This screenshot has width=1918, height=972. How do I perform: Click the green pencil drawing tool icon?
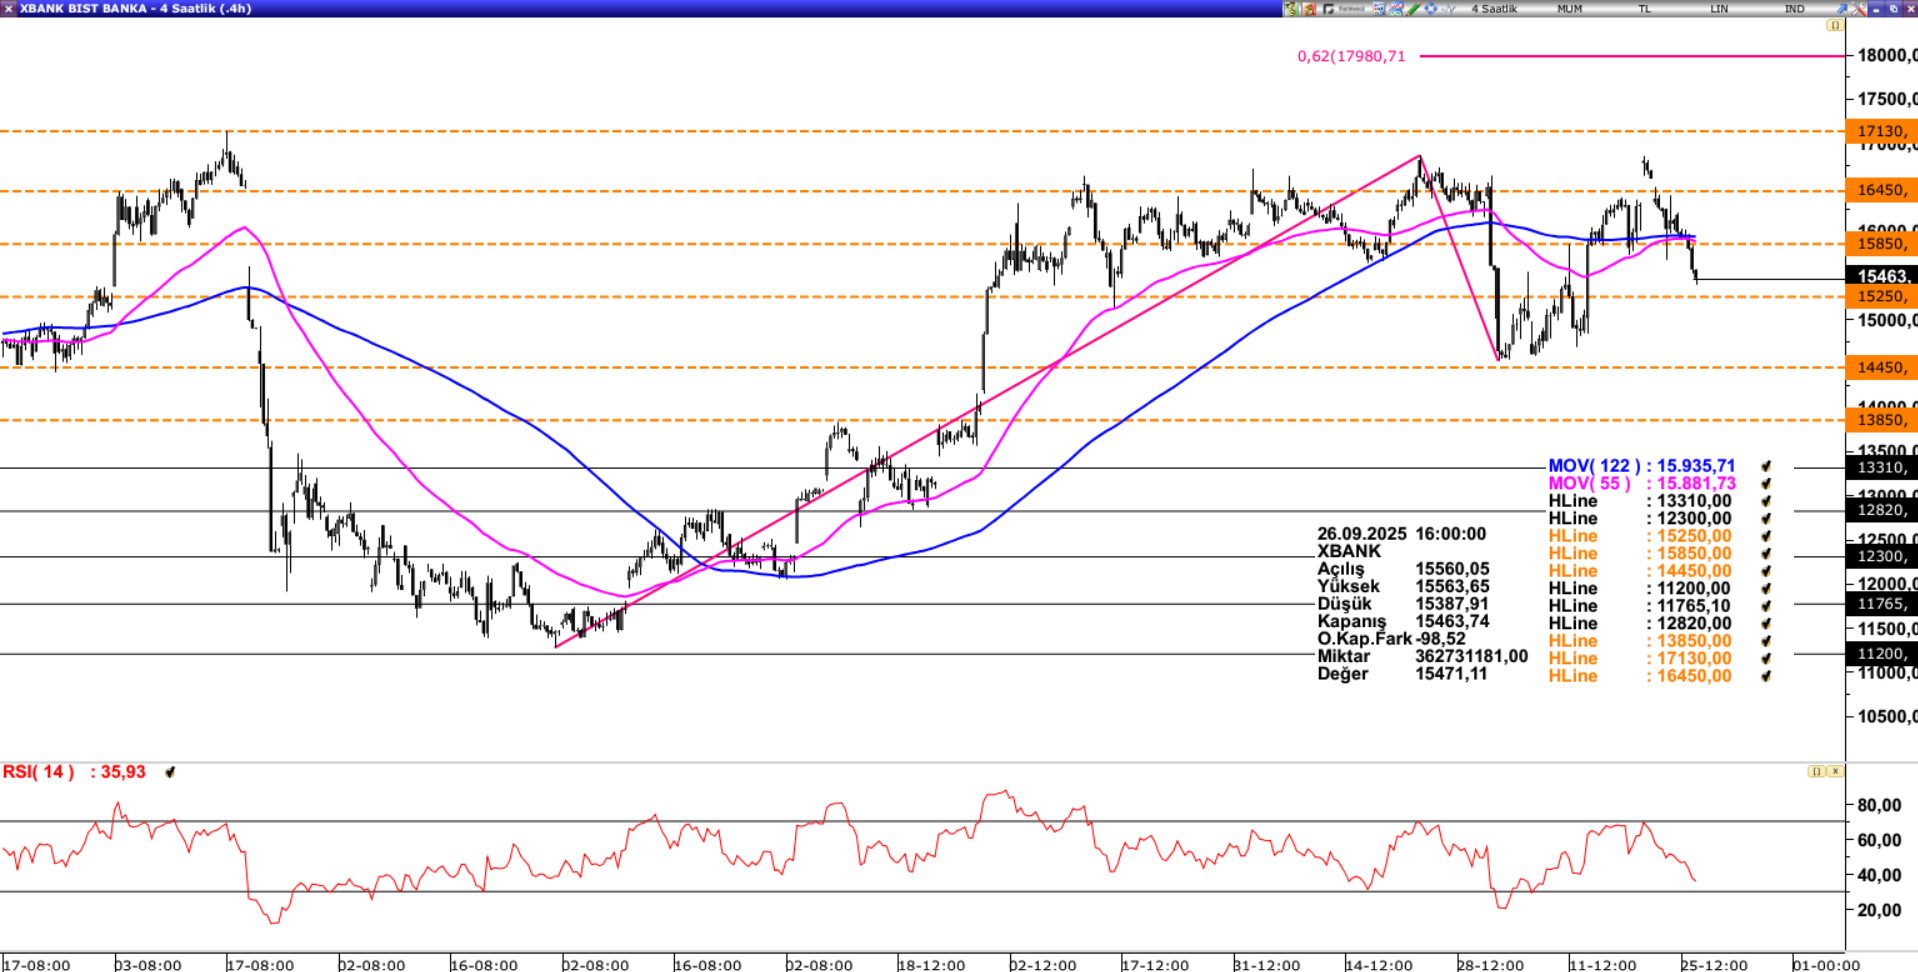click(1414, 8)
